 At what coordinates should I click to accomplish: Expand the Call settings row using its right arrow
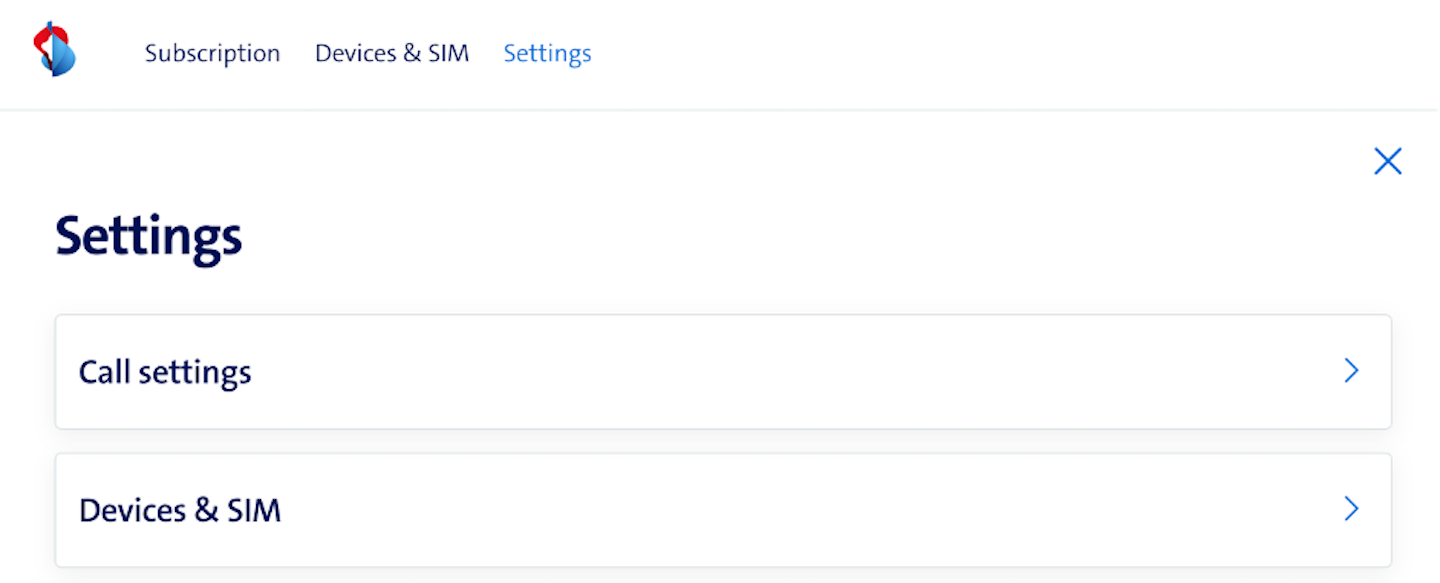(x=1351, y=372)
